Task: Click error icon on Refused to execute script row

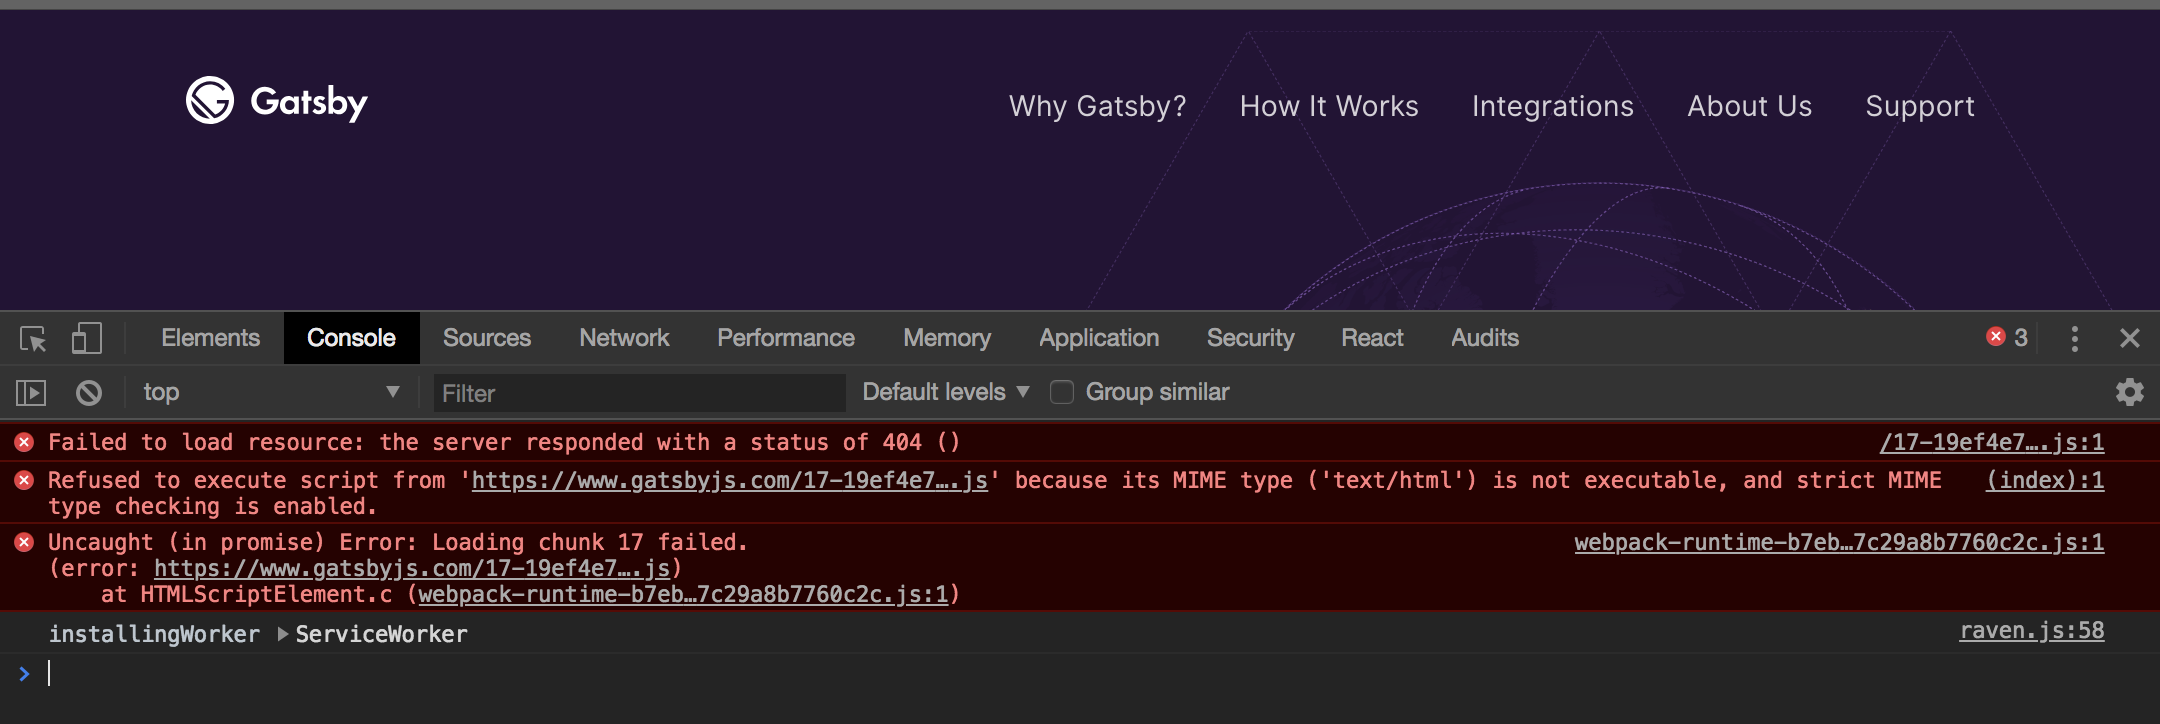Action: coord(24,480)
